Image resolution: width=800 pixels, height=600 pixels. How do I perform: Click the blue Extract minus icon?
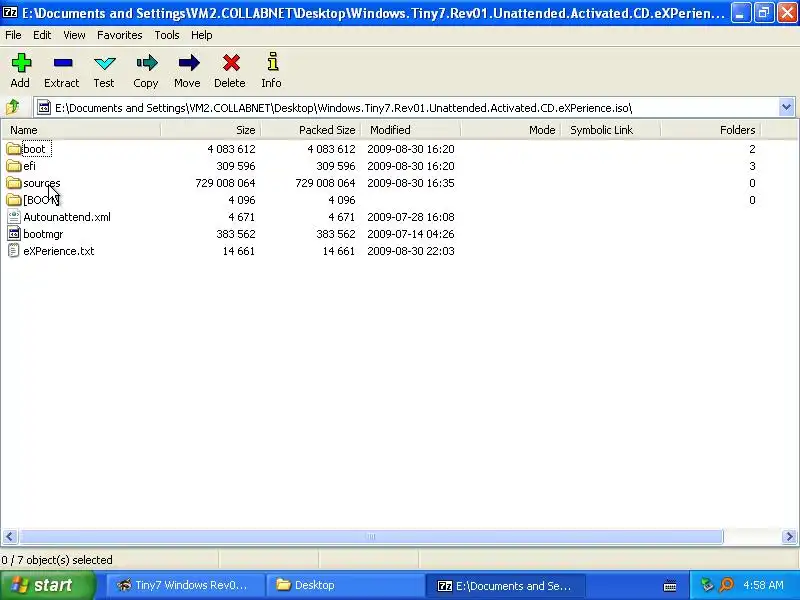pos(63,63)
